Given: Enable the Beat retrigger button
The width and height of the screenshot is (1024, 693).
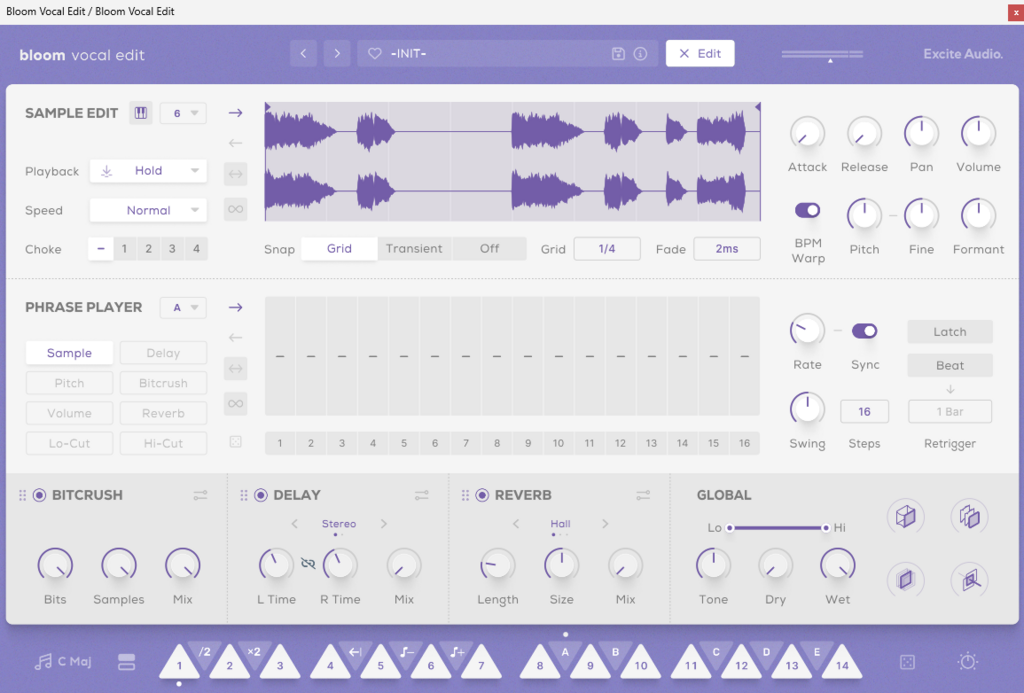Looking at the screenshot, I should coord(950,365).
